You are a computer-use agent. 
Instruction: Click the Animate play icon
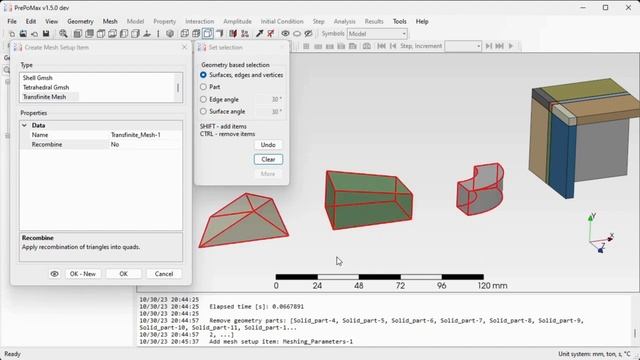[511, 46]
